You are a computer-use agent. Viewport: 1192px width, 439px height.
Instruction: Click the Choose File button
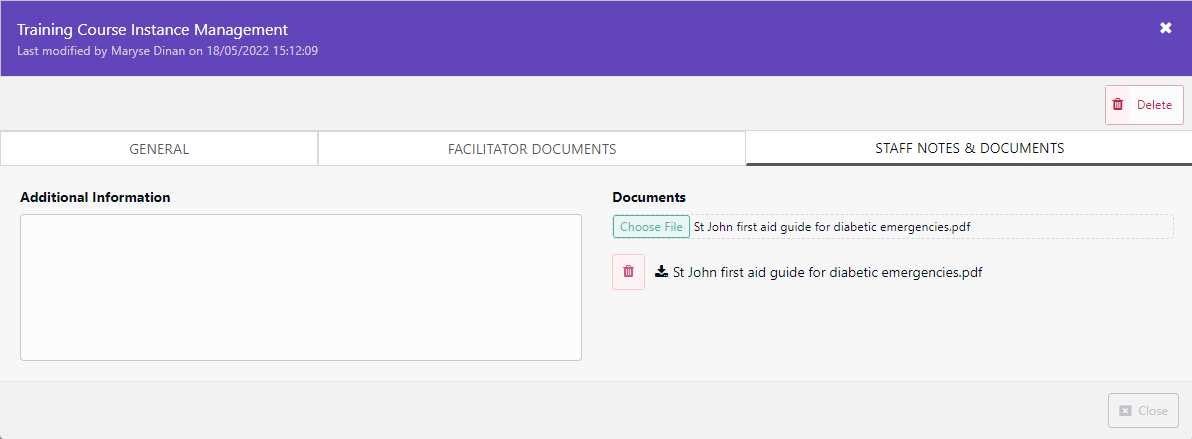pos(651,227)
